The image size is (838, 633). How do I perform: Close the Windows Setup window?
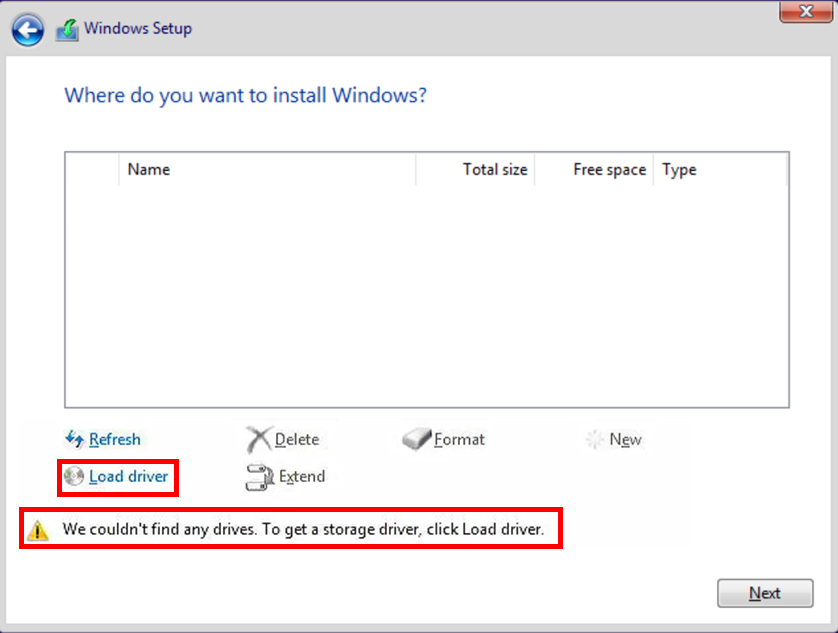(805, 12)
